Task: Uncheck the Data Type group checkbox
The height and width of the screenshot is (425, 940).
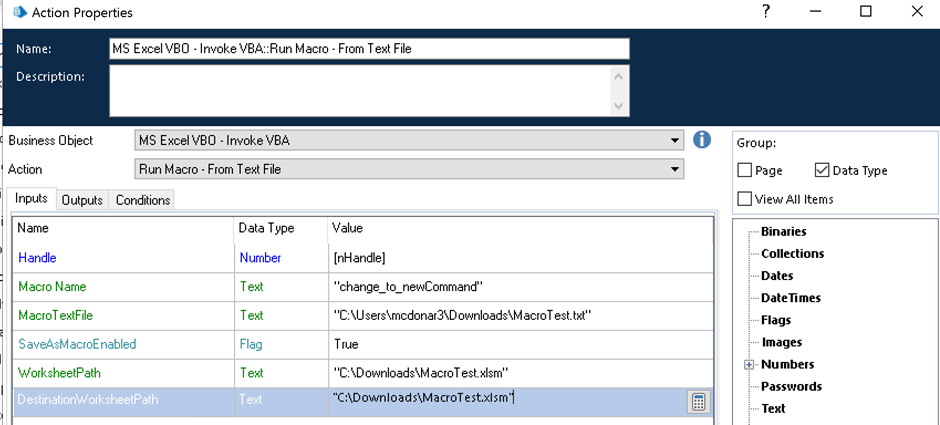Action: click(x=822, y=171)
